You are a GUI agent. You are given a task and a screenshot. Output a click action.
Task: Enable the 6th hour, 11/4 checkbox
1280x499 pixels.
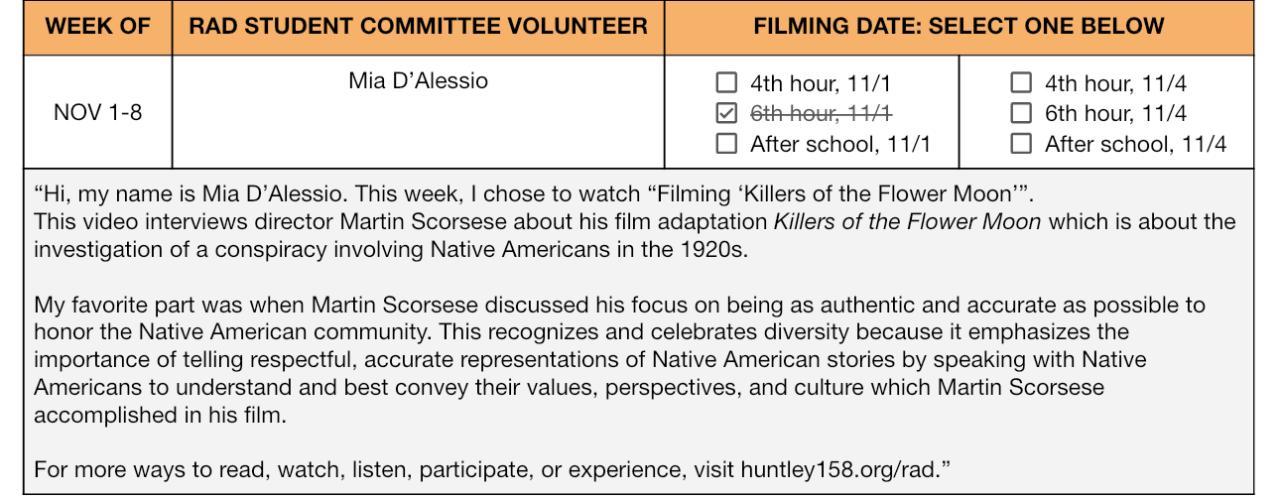(1021, 113)
